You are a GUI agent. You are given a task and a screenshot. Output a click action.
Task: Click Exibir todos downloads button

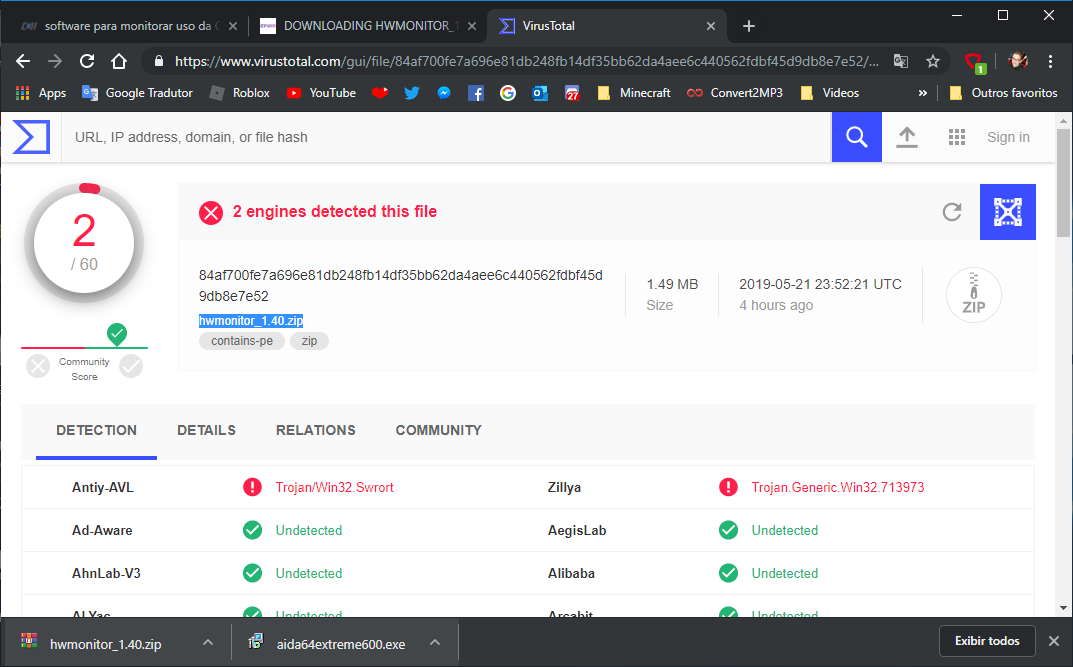(x=987, y=641)
